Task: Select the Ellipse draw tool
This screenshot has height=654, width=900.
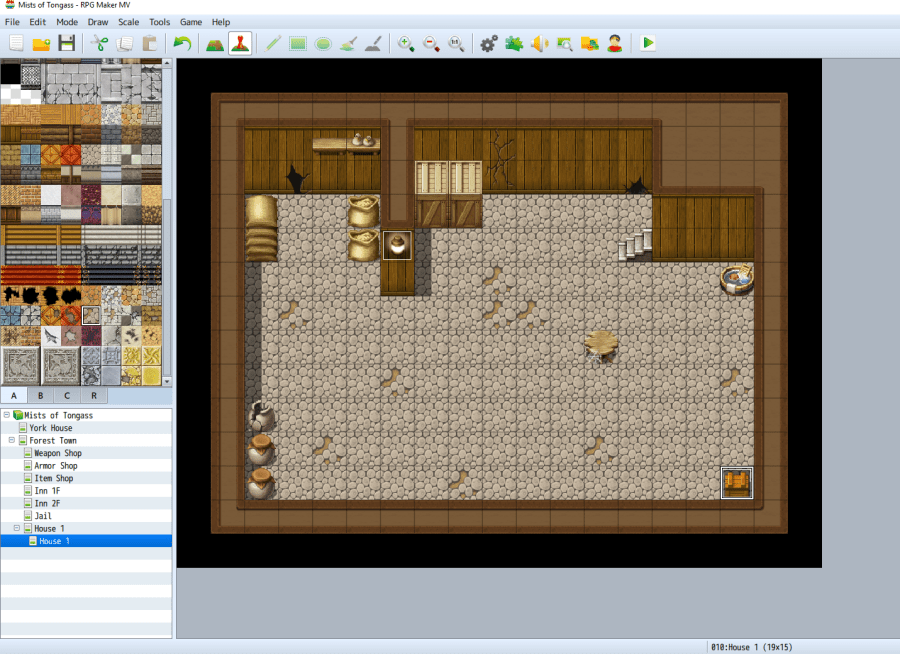Action: coord(323,43)
